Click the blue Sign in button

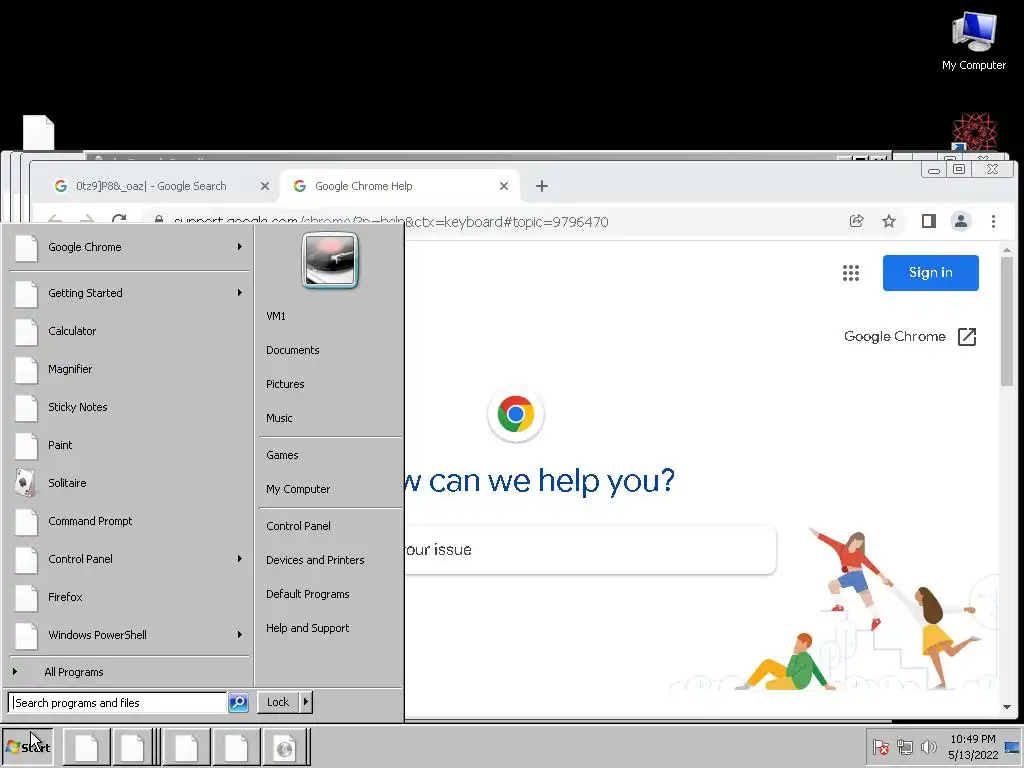tap(931, 273)
